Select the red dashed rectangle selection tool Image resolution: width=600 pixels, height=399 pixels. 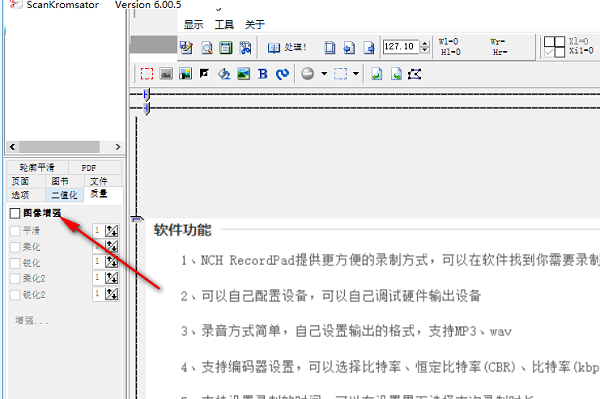pos(147,73)
